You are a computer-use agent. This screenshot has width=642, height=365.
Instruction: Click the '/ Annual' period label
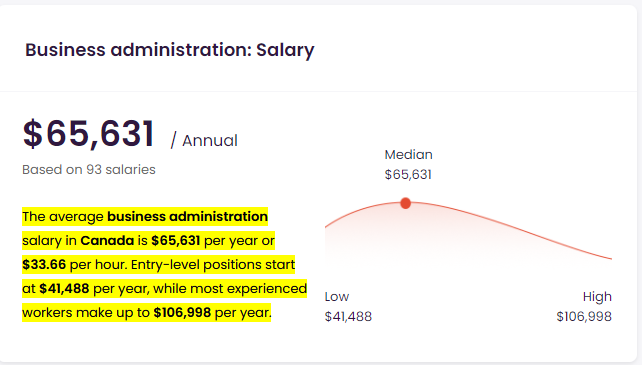(x=204, y=141)
